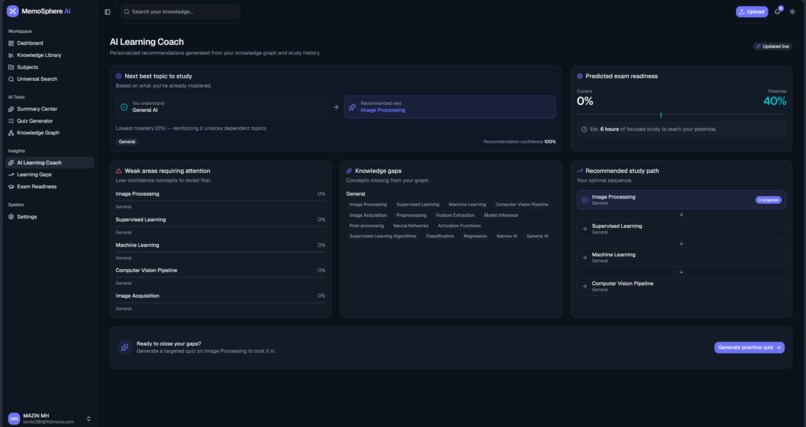Viewport: 806px width, 427px height.
Task: Go to Subjects section
Action: point(50,67)
